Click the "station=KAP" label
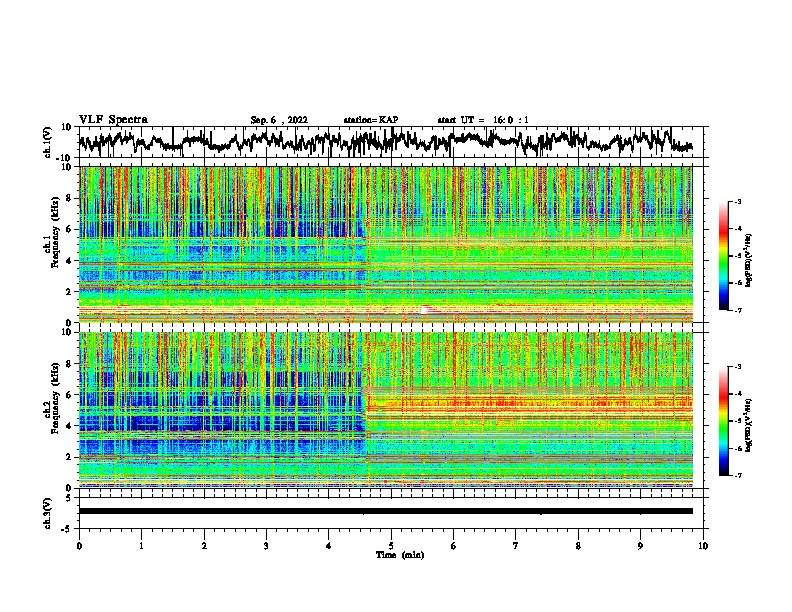 coord(371,120)
